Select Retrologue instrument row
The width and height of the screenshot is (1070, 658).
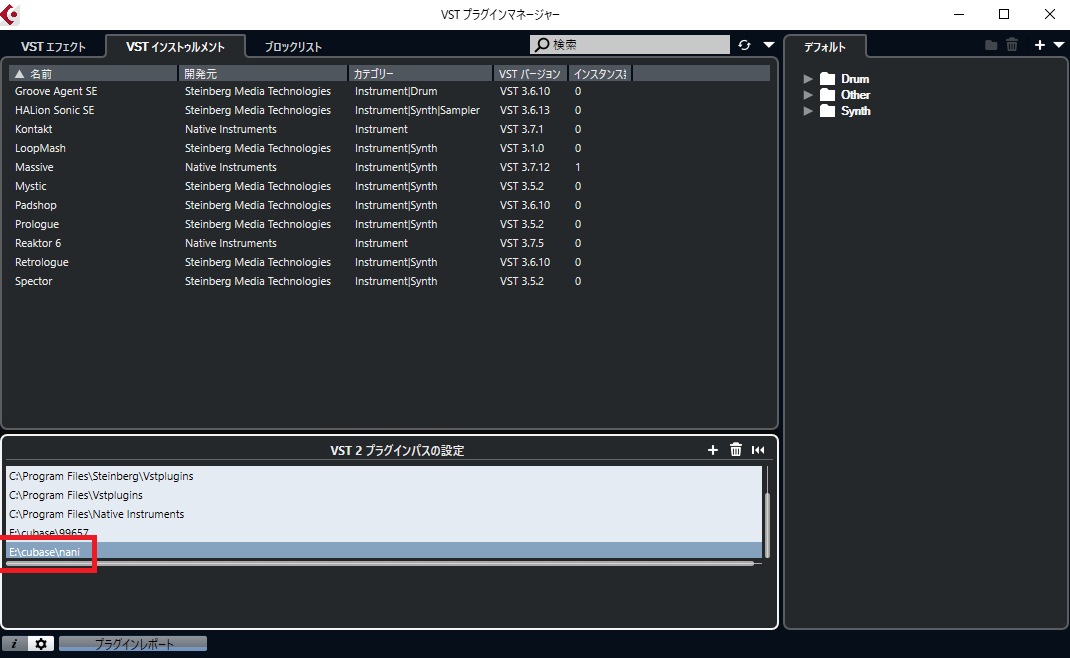[x=389, y=263]
